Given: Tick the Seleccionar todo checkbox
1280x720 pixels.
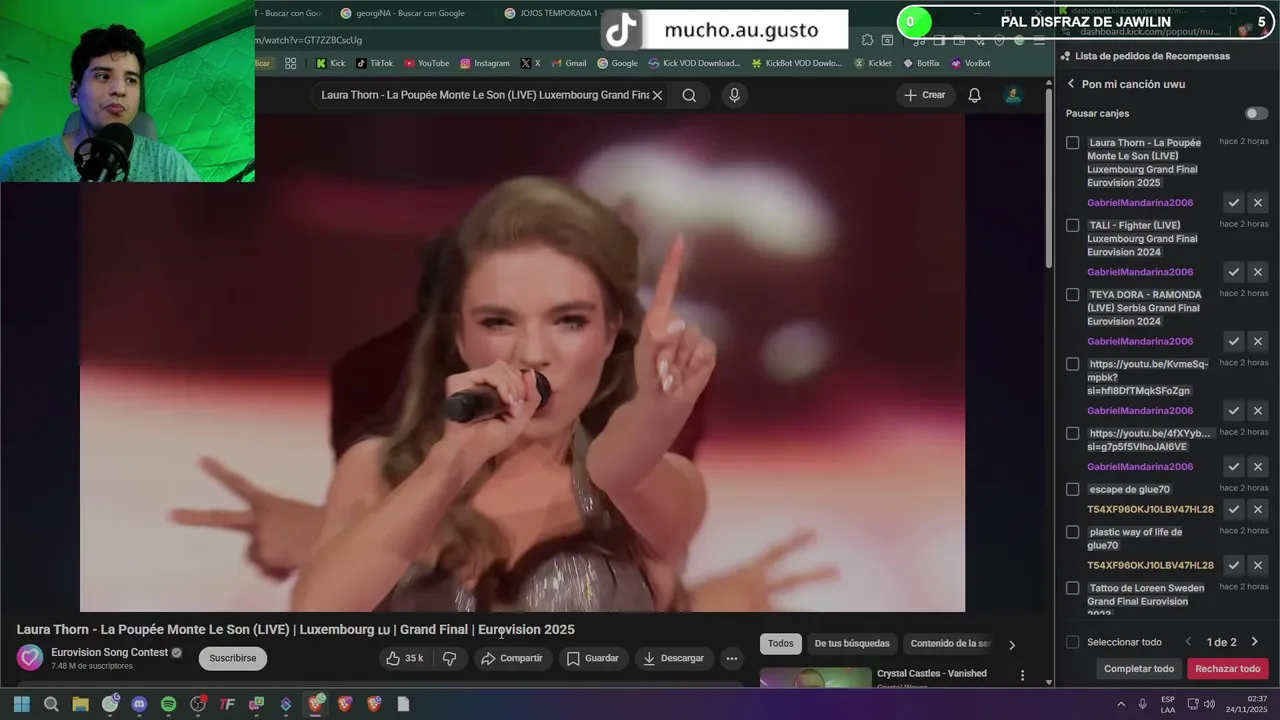Looking at the screenshot, I should 1072,642.
